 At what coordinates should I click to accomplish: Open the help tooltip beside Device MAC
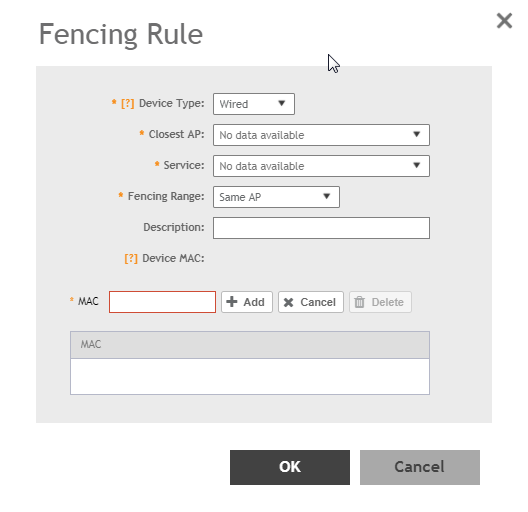[131, 258]
